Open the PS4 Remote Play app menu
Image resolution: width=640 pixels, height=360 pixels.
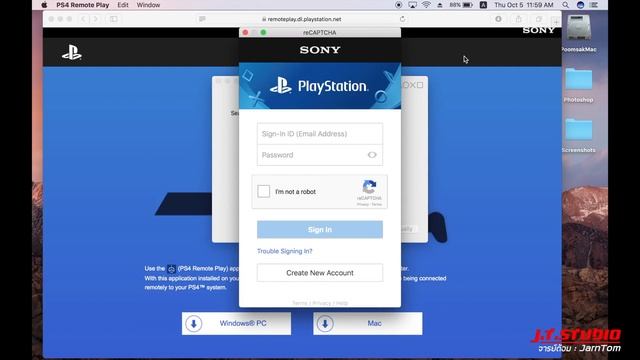click(x=82, y=5)
